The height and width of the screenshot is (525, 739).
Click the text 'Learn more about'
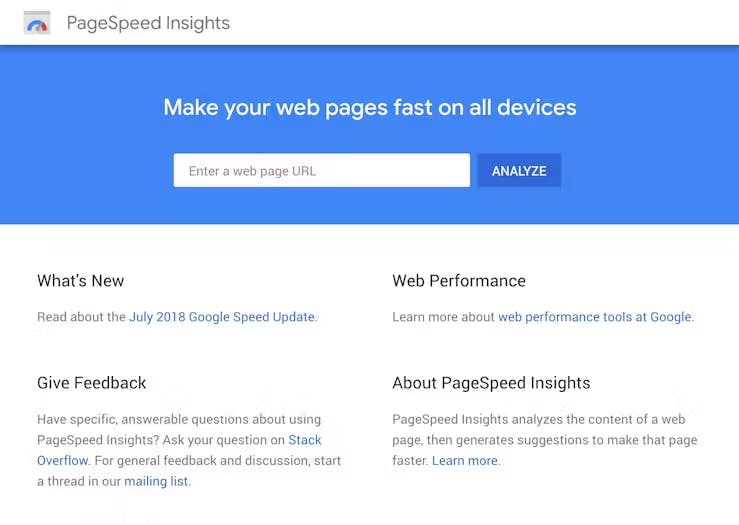click(x=443, y=317)
